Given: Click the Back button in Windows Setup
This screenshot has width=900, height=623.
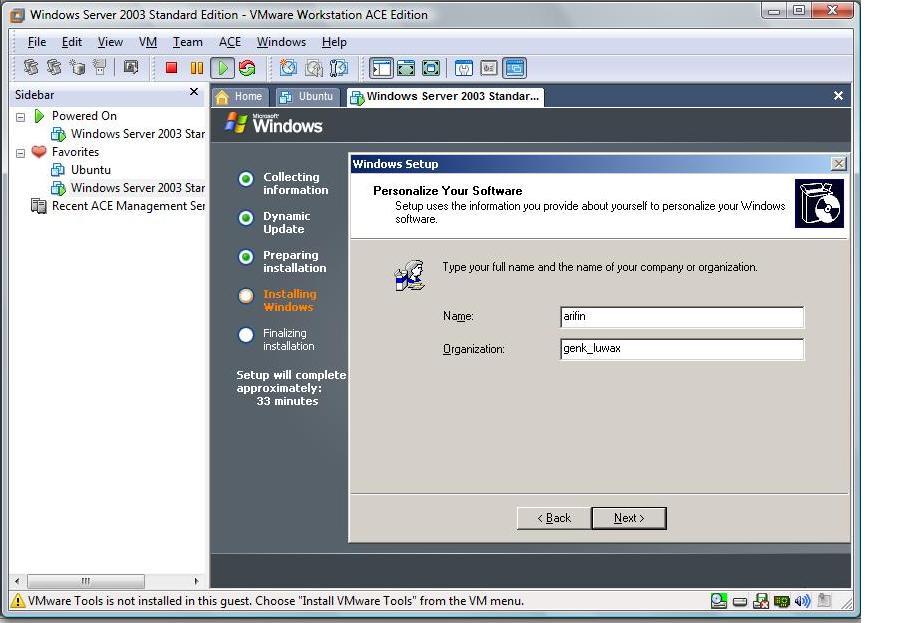Looking at the screenshot, I should click(x=553, y=518).
